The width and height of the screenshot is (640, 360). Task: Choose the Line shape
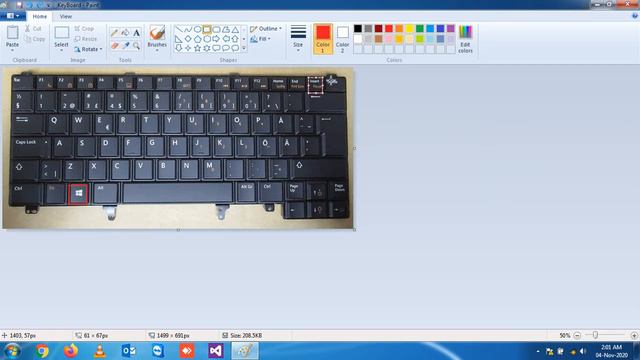point(178,29)
